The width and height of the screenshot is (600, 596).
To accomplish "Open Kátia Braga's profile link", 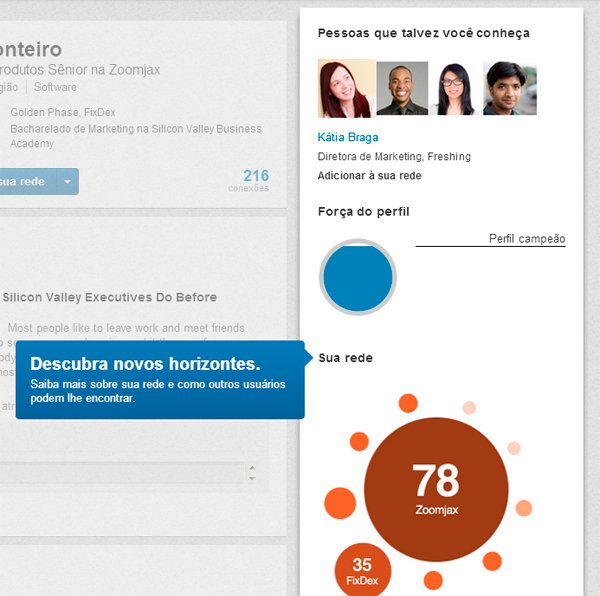I will 348,137.
